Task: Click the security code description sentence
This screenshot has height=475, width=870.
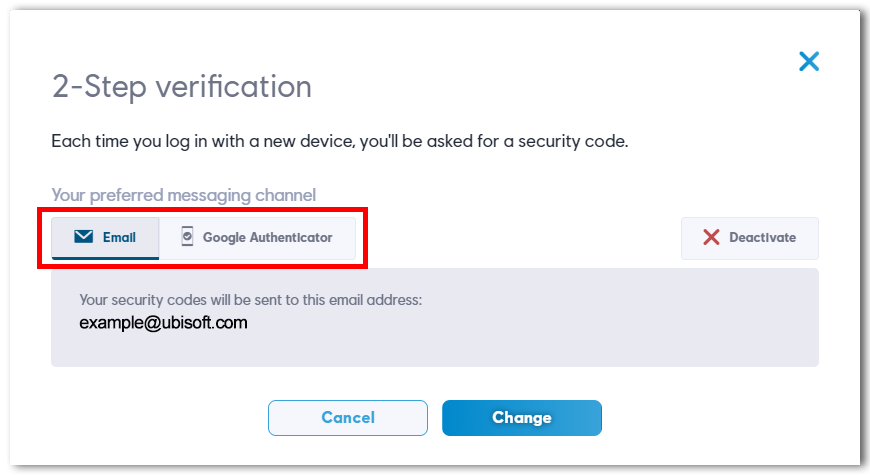Action: pos(340,142)
